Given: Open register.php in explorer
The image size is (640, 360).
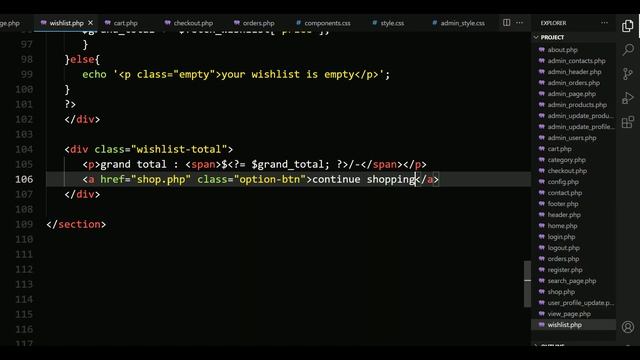Looking at the screenshot, I should pos(565,270).
